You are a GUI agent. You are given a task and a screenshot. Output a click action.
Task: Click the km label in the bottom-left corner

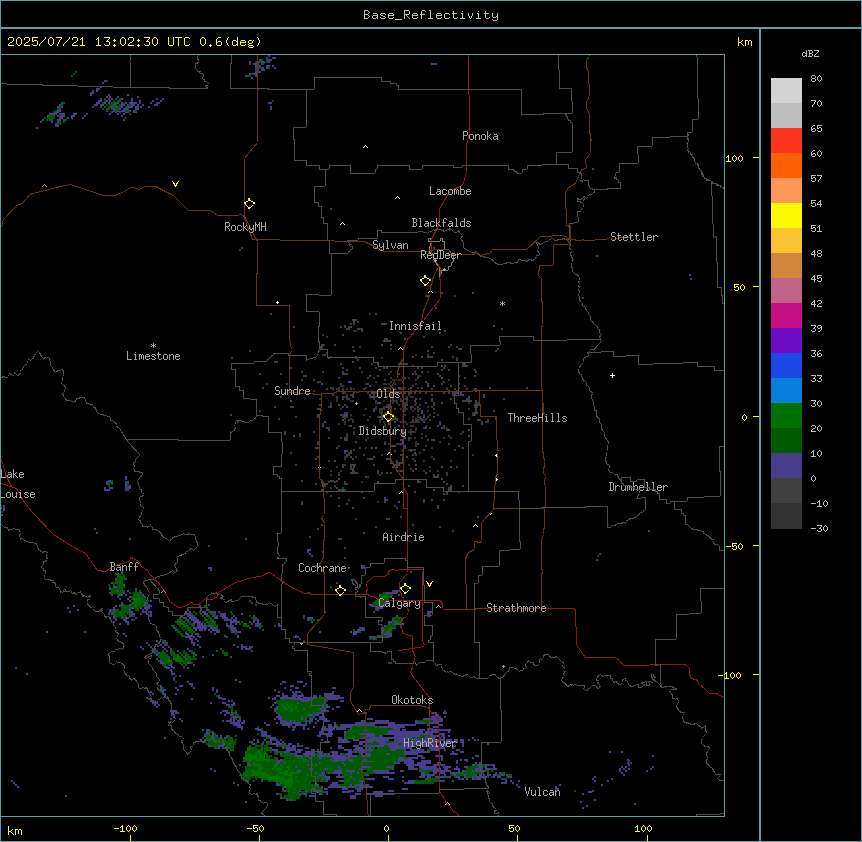pos(15,830)
